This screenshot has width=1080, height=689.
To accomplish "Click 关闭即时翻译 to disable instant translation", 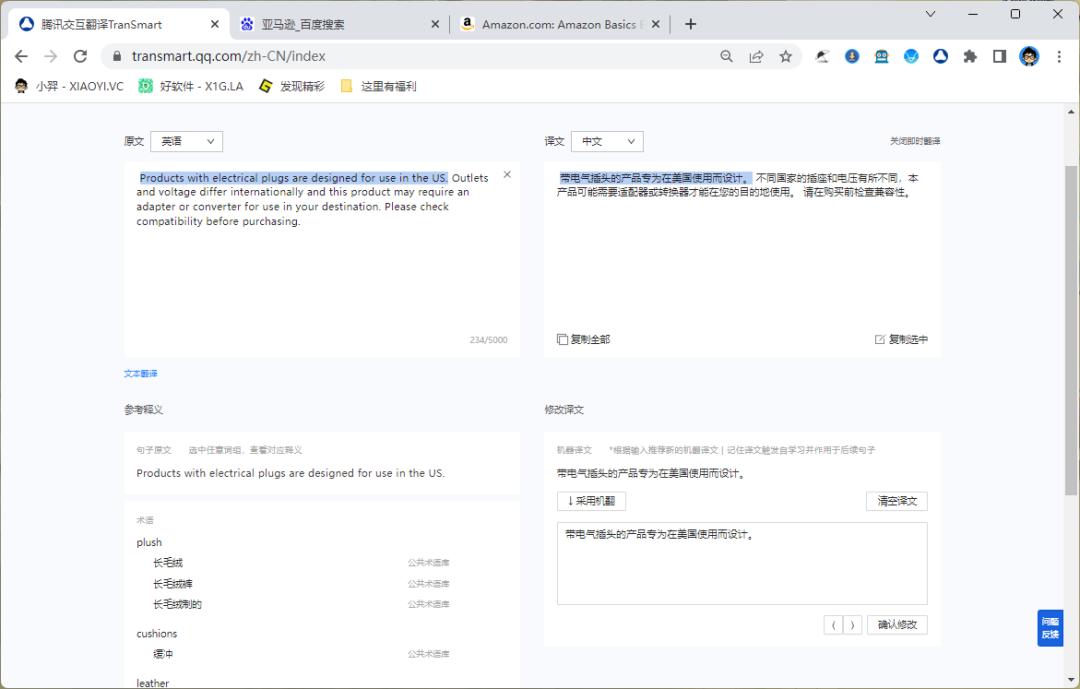I will [x=915, y=141].
